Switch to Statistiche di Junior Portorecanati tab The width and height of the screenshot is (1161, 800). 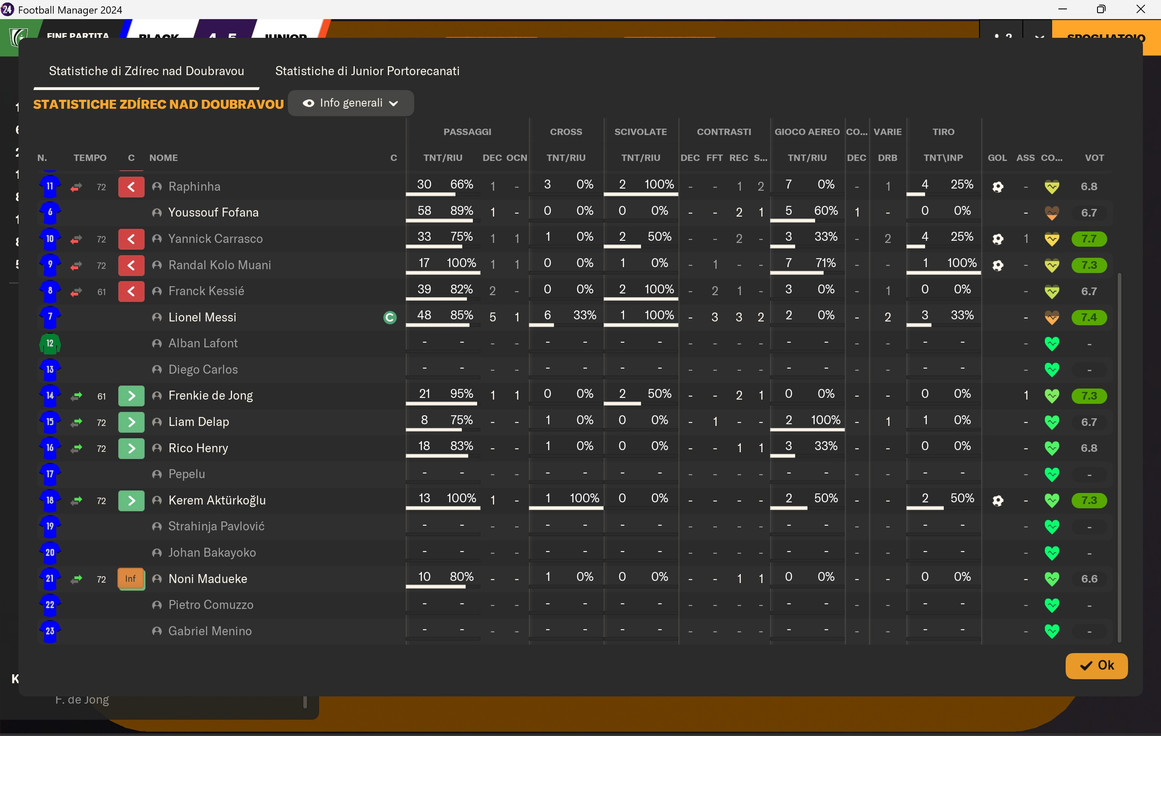pos(367,71)
